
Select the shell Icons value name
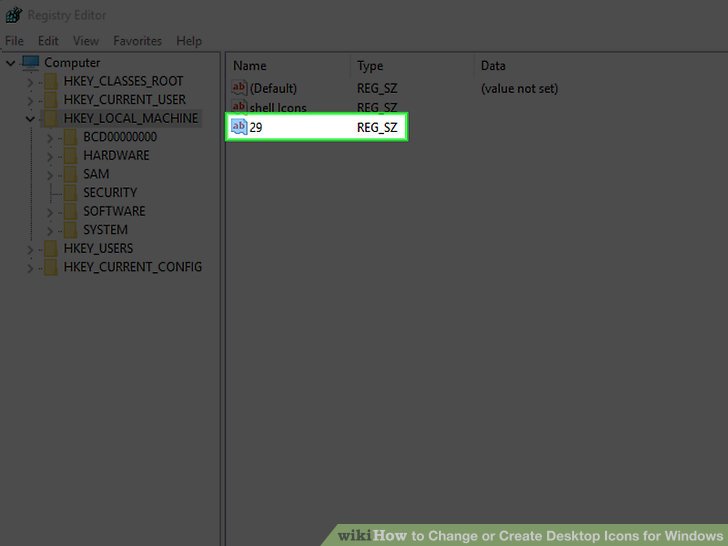(278, 108)
